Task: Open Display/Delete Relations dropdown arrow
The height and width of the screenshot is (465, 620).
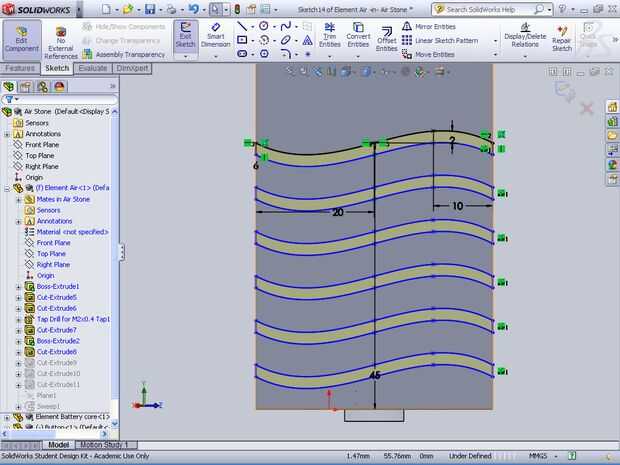Action: (x=525, y=56)
